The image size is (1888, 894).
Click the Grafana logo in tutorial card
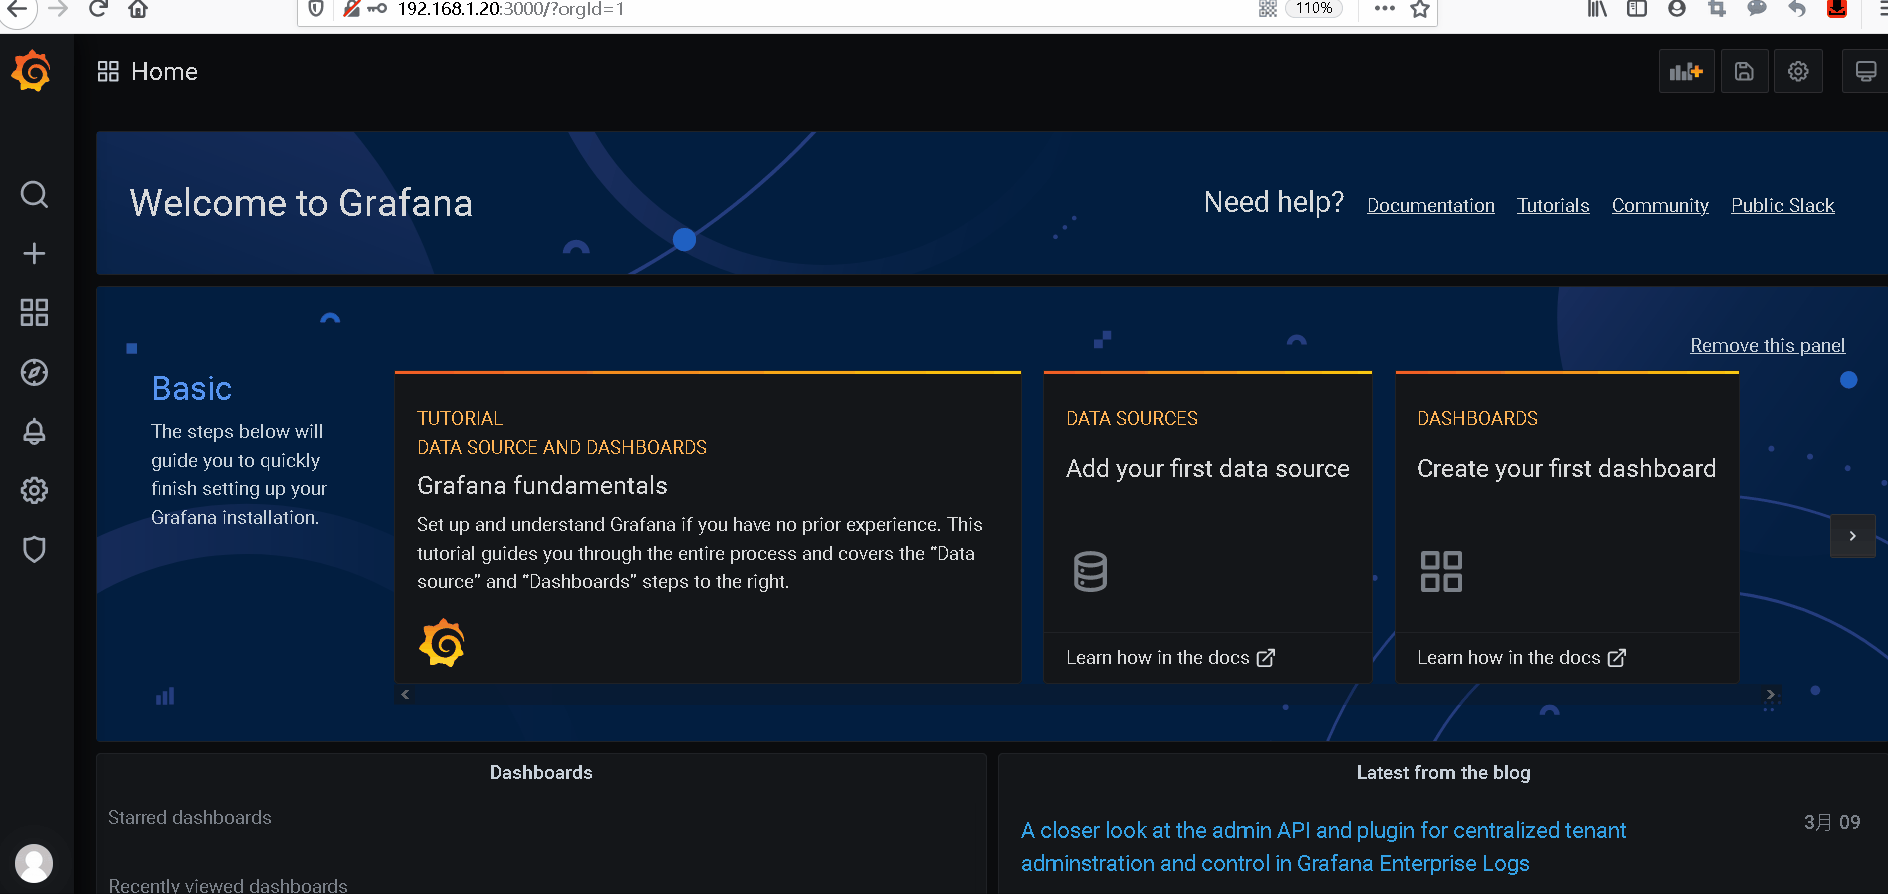coord(441,643)
